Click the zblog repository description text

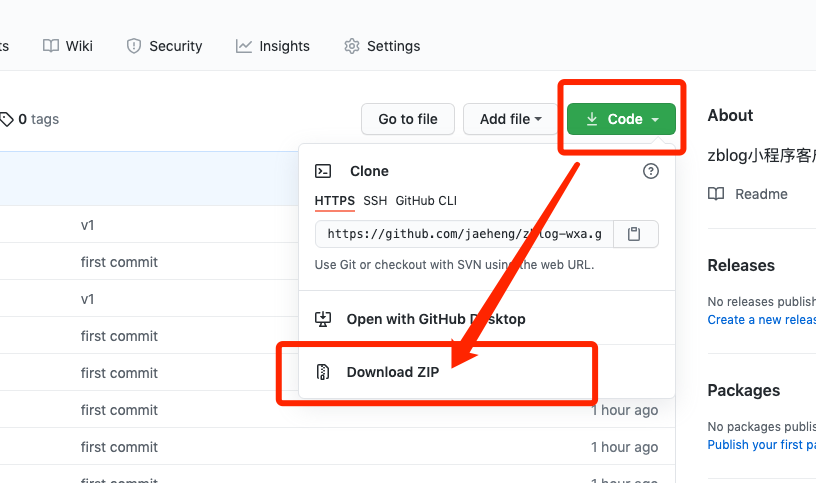(x=761, y=156)
